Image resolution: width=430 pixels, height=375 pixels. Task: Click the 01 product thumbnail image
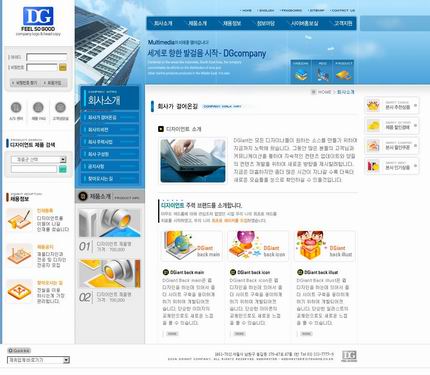point(110,222)
